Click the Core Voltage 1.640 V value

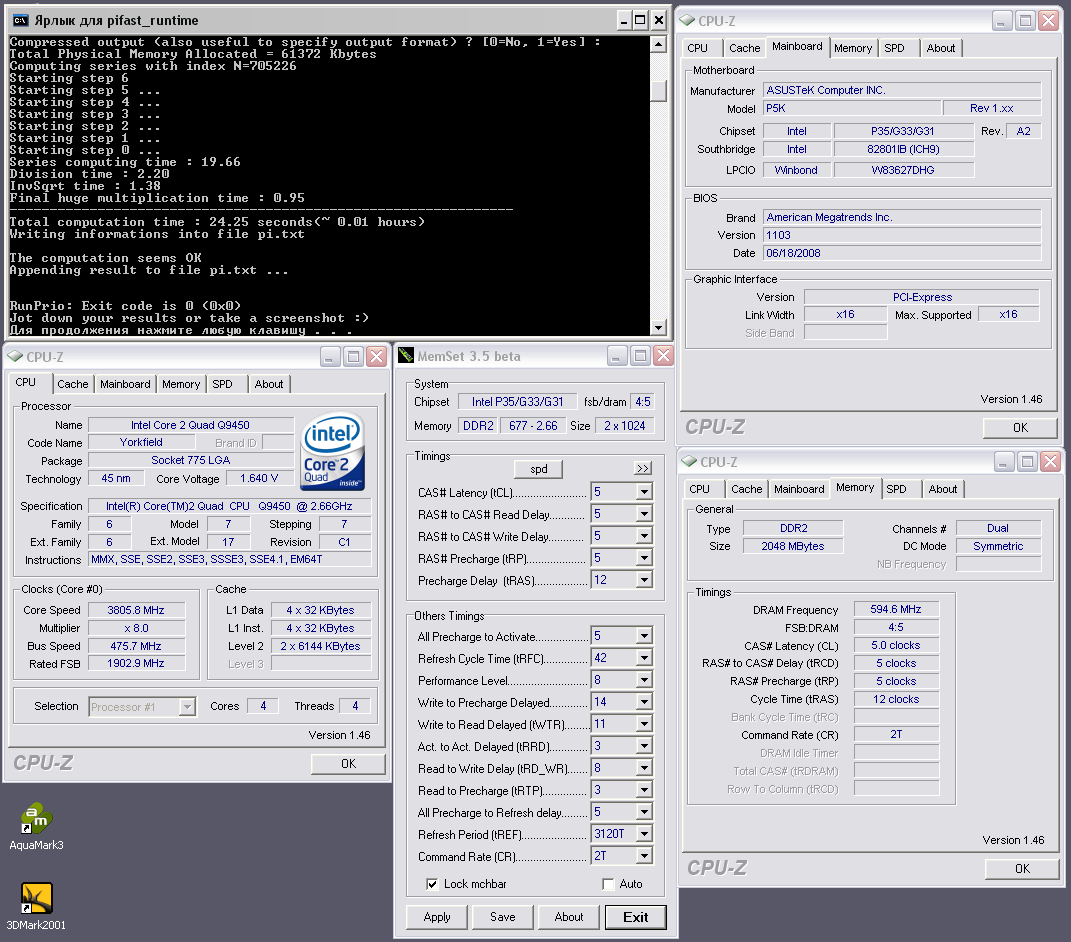tap(259, 478)
